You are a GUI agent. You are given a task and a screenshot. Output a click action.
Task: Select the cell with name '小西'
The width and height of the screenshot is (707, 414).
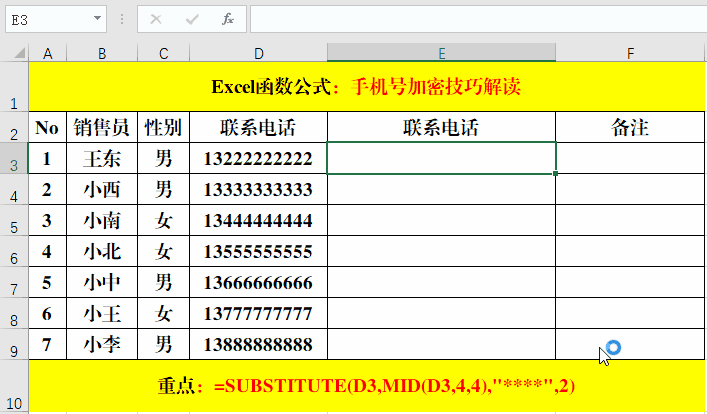coord(102,189)
